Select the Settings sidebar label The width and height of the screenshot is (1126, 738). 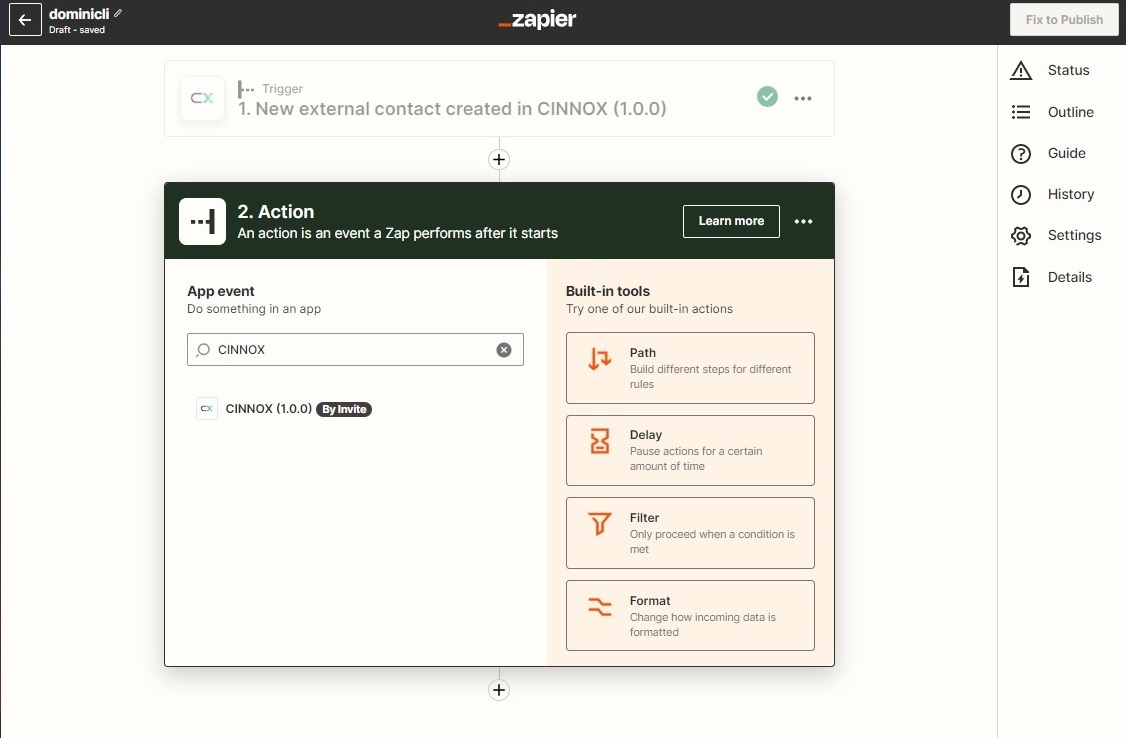pos(1074,235)
